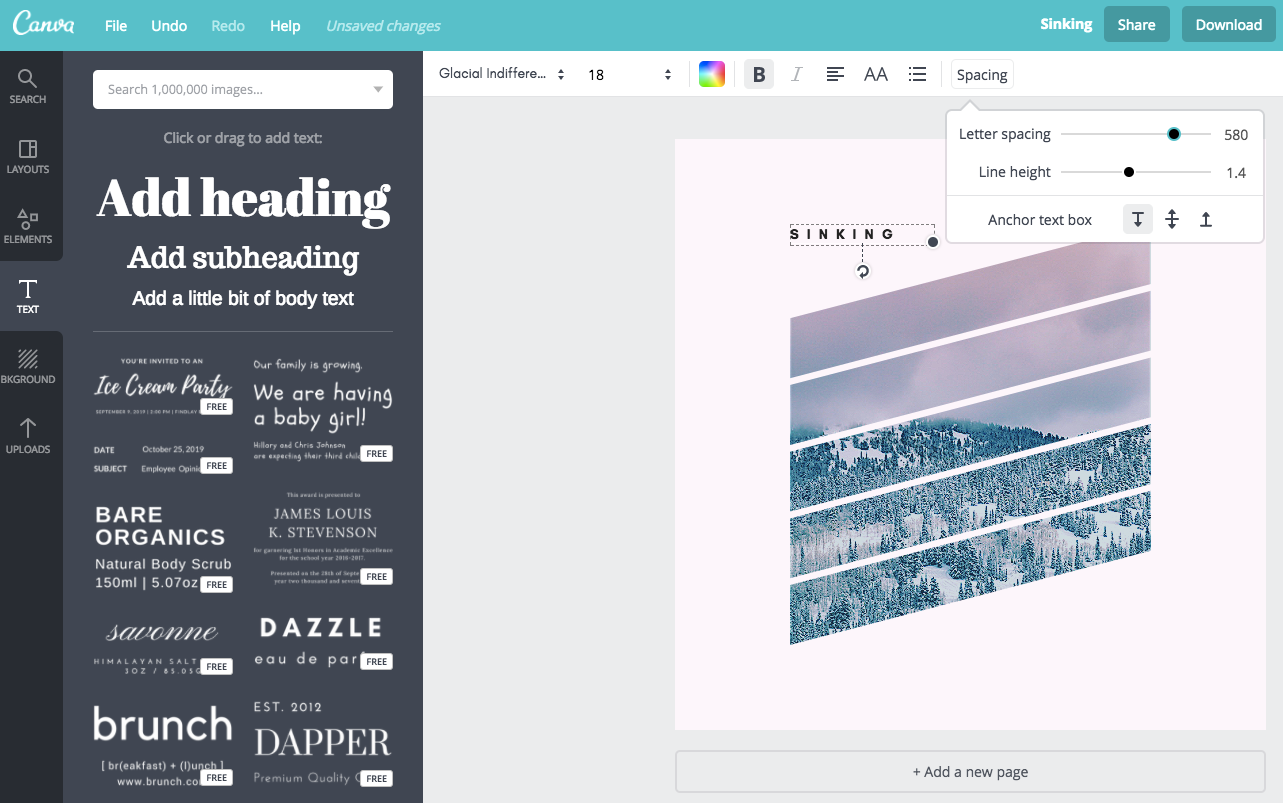Image resolution: width=1283 pixels, height=803 pixels.
Task: Toggle uppercase with the AA icon
Action: (876, 74)
